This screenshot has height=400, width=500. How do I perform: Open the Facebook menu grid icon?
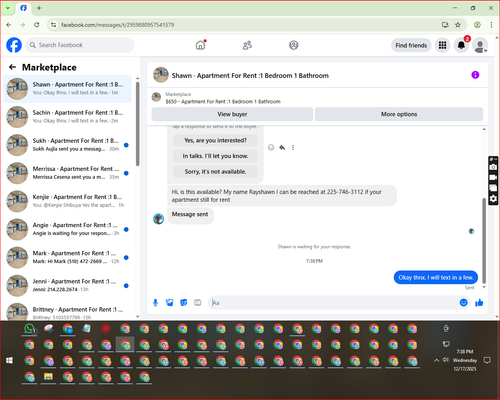tap(442, 45)
